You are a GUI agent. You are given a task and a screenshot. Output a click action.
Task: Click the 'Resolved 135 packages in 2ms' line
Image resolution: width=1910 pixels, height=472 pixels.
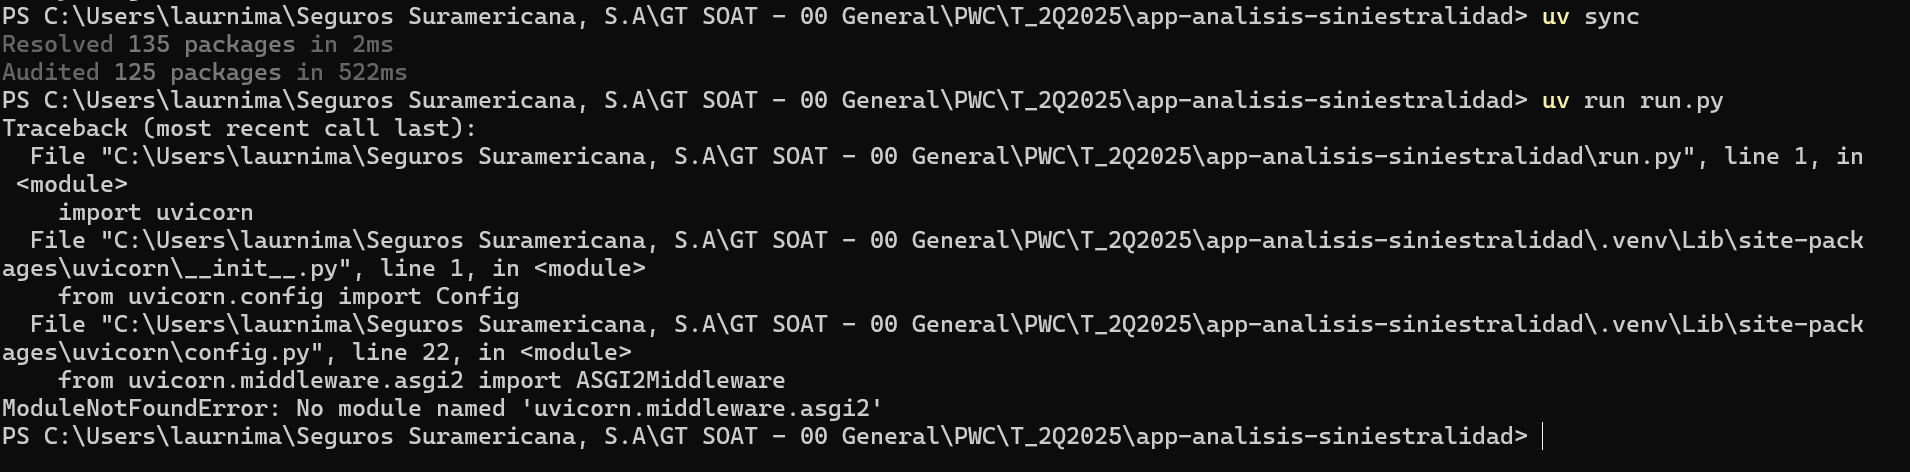(198, 44)
